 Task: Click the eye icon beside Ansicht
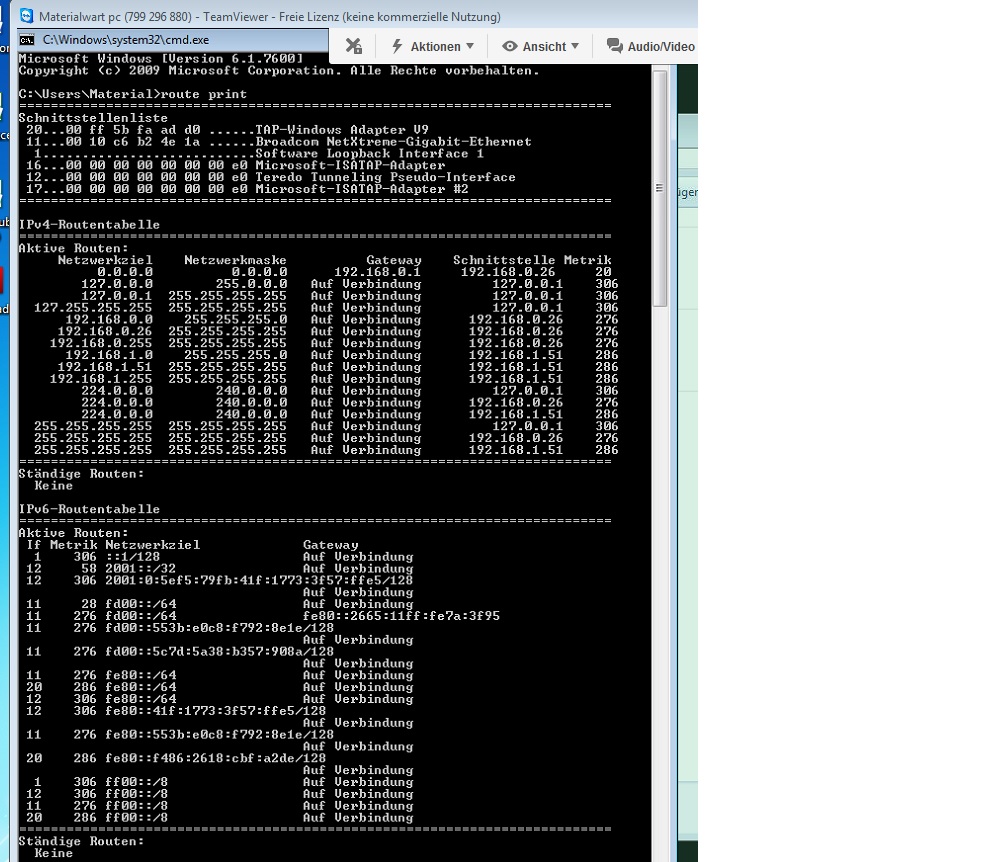509,46
